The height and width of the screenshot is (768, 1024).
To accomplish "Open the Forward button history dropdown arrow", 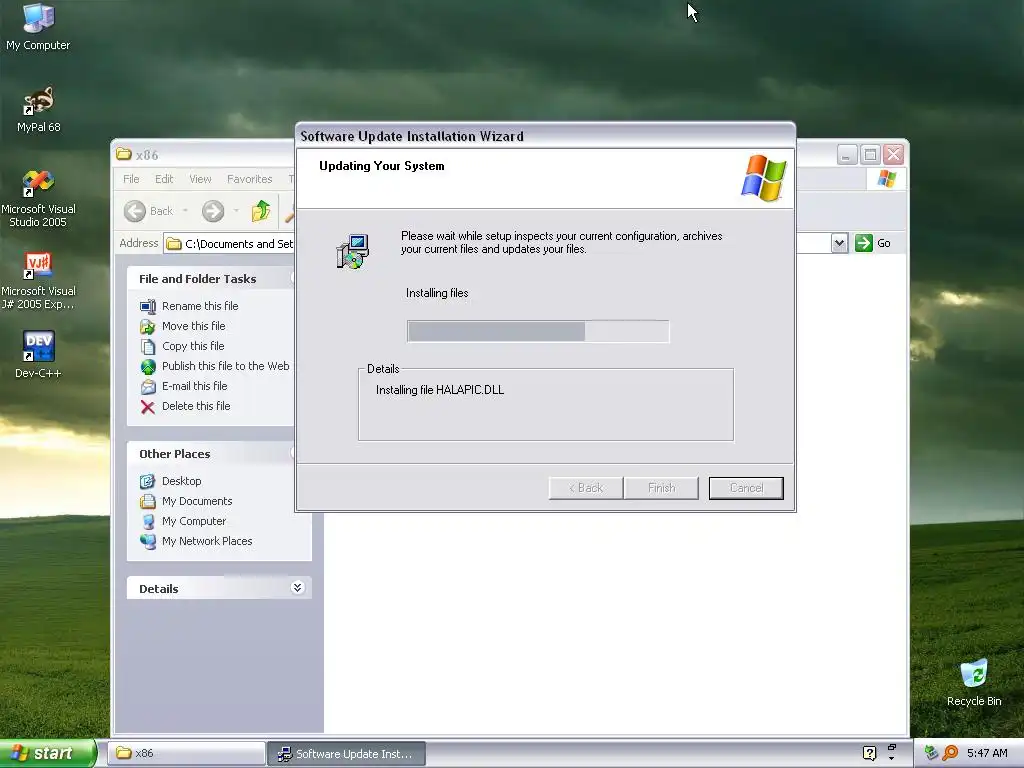I will pos(236,210).
